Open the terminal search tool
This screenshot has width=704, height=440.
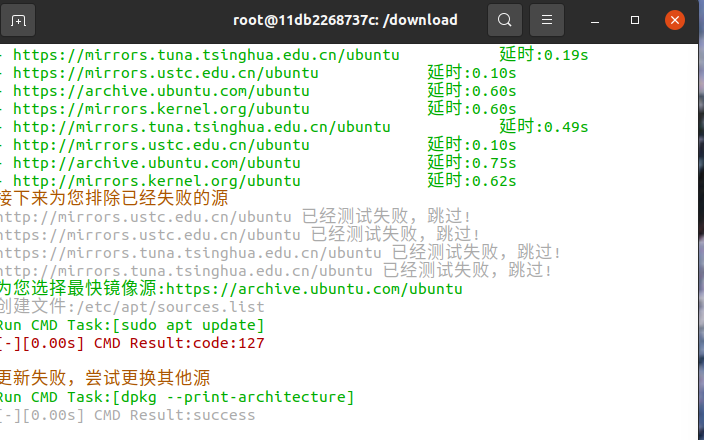pyautogui.click(x=505, y=20)
